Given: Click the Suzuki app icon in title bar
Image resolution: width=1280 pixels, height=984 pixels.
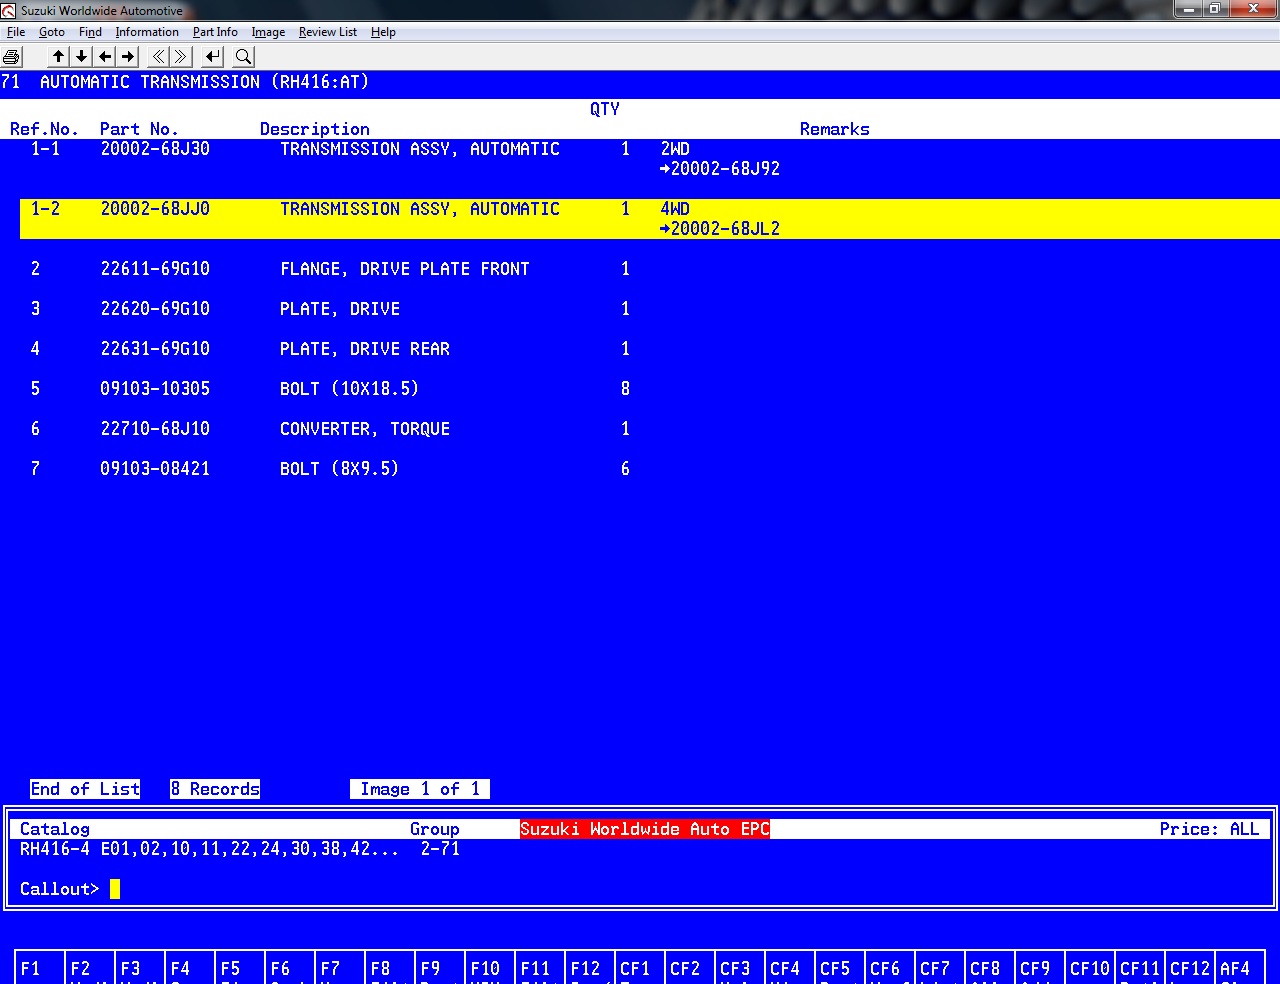Looking at the screenshot, I should (x=9, y=11).
